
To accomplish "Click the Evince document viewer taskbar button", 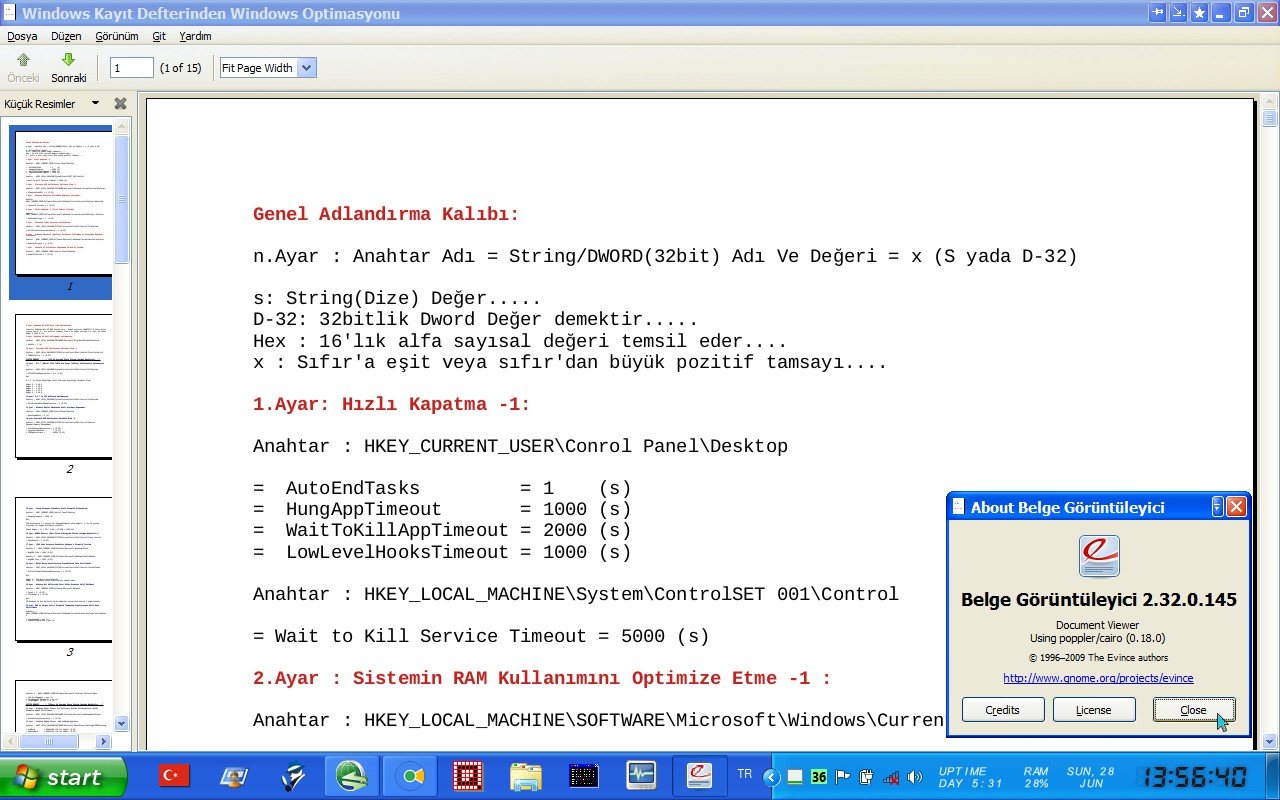I will click(x=698, y=776).
